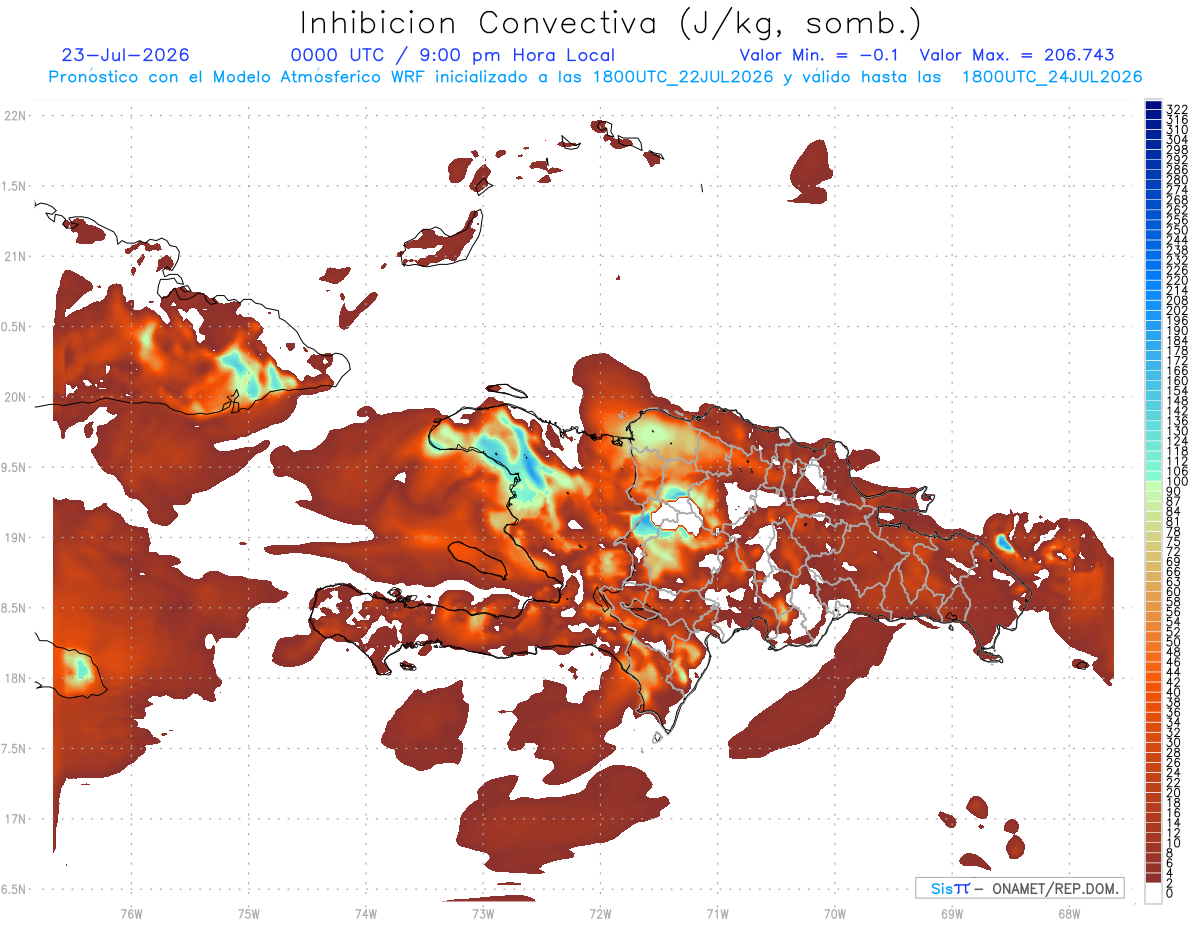Click the '75W' longitude label
This screenshot has height=927, width=1200.
pos(249,913)
